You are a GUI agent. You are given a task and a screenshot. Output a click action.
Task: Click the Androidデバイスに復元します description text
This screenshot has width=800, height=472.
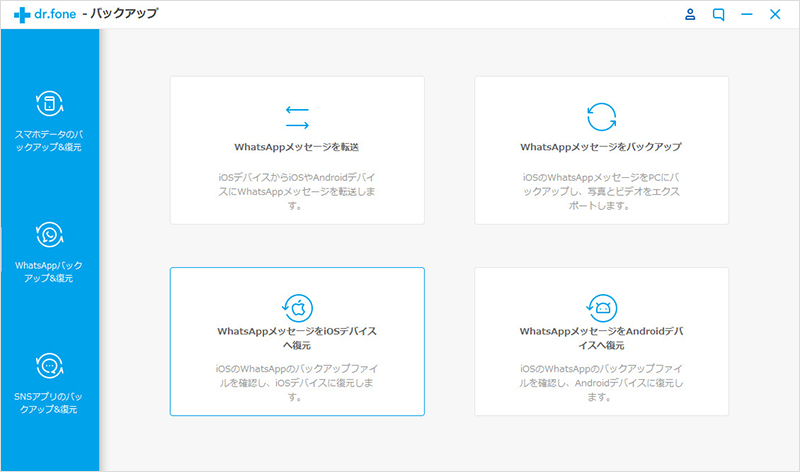coord(601,383)
